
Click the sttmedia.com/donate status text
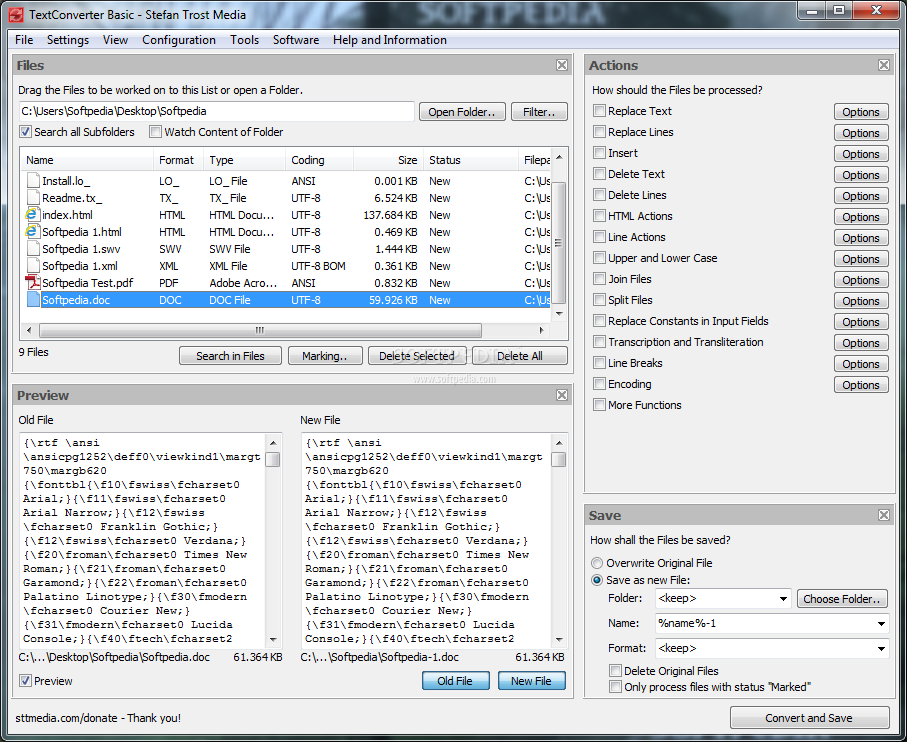tap(98, 718)
